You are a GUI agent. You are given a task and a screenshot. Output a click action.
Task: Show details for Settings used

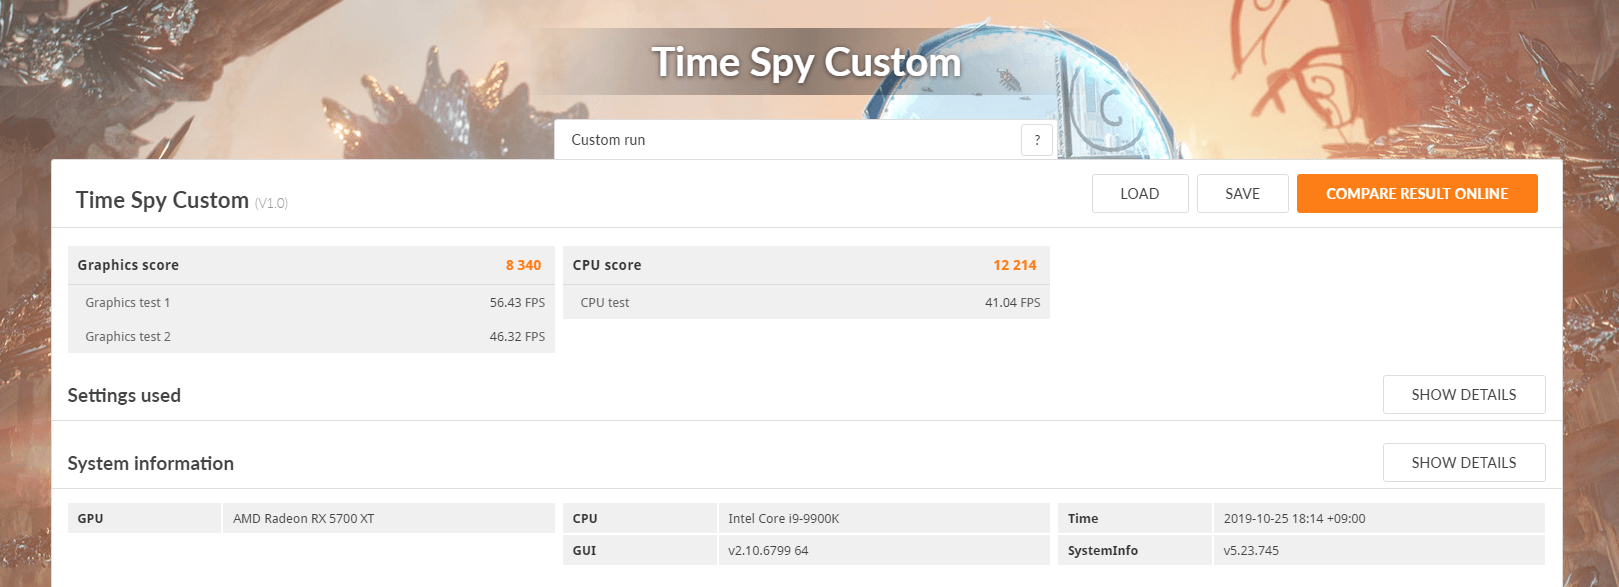(1464, 395)
